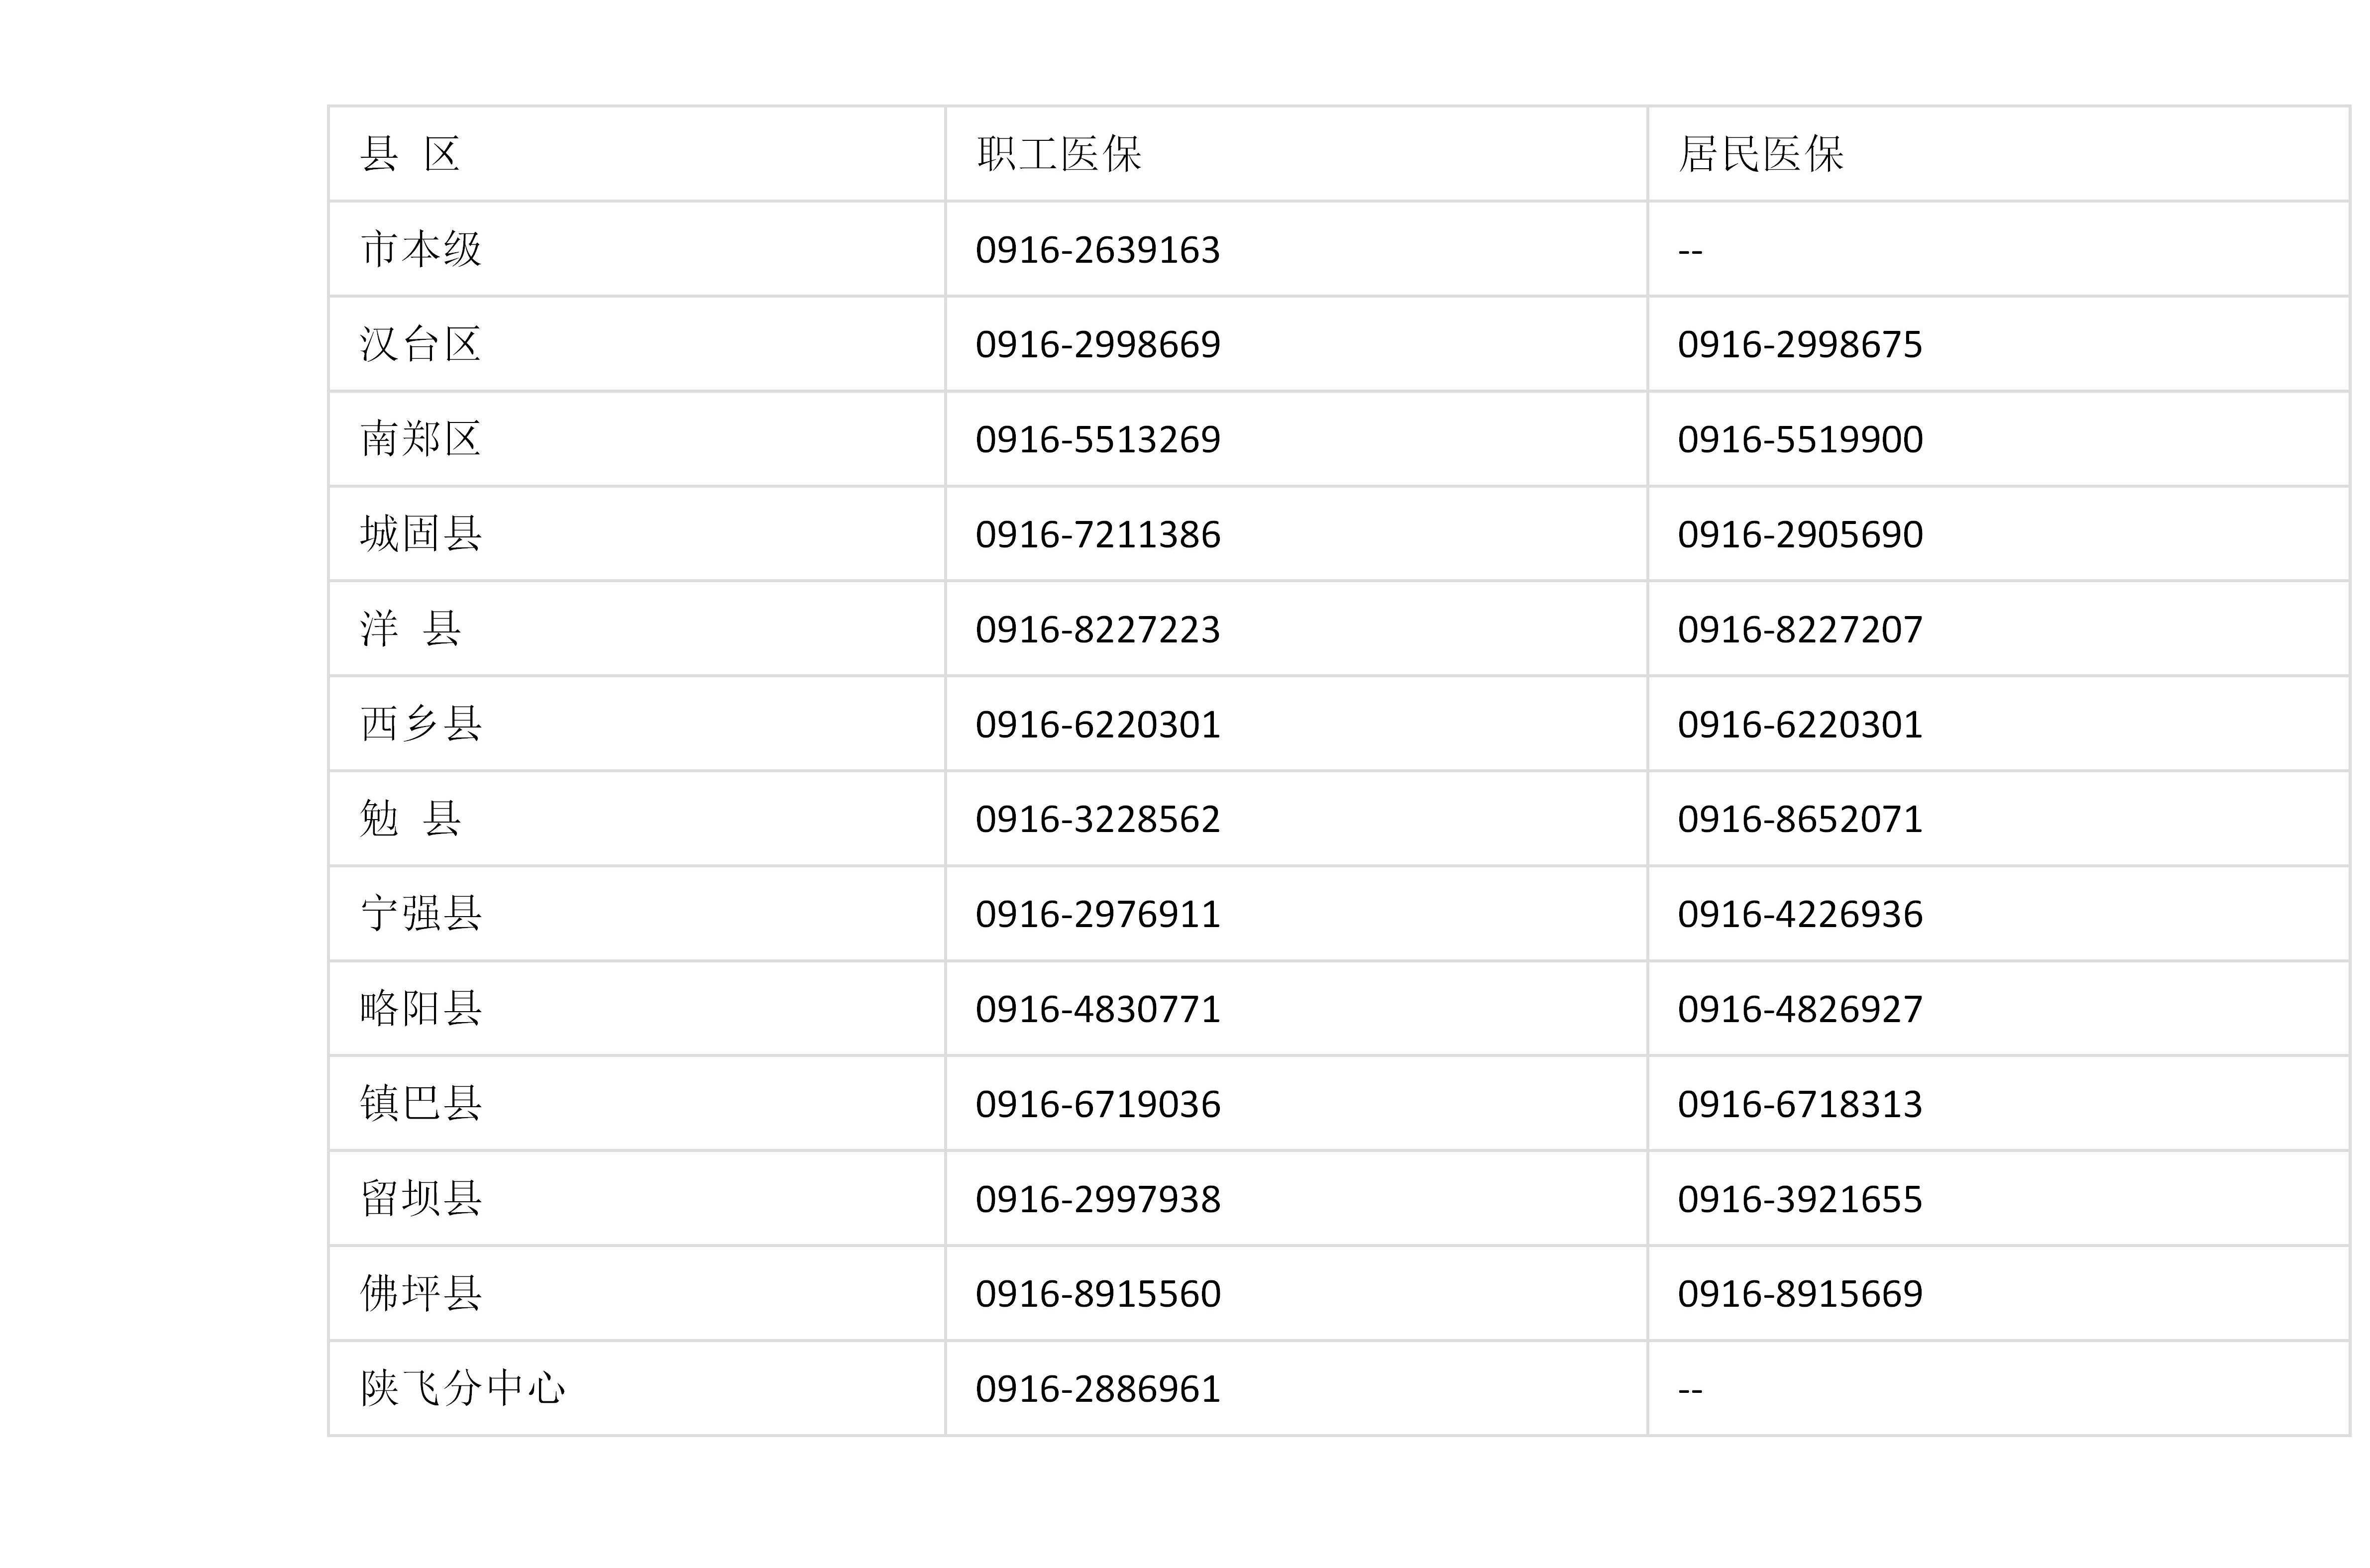
Task: Click the 佛坪县 row label
Action: pos(420,1293)
